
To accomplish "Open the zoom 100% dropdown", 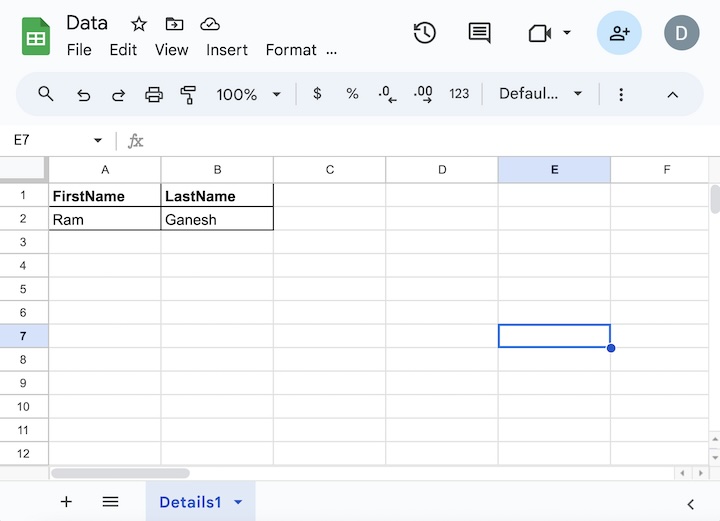I will (248, 94).
